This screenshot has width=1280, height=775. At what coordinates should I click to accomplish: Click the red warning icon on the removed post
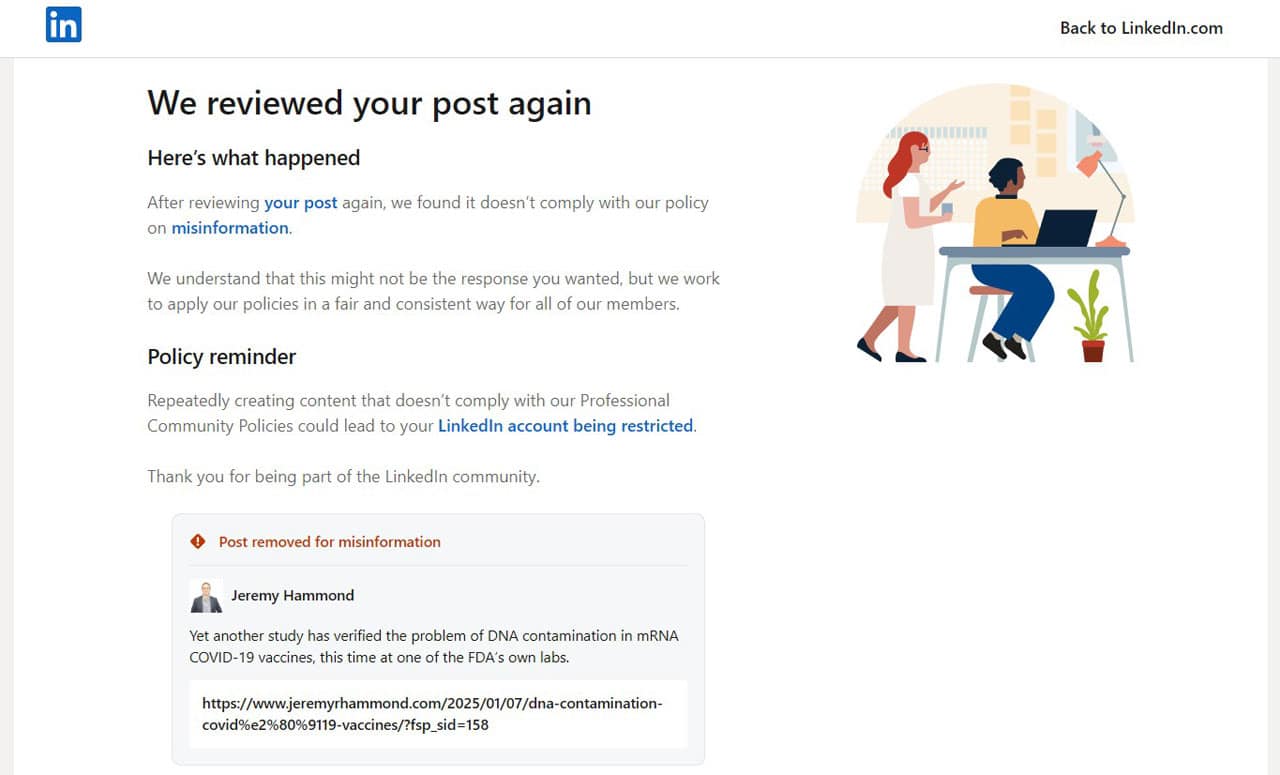coord(198,542)
